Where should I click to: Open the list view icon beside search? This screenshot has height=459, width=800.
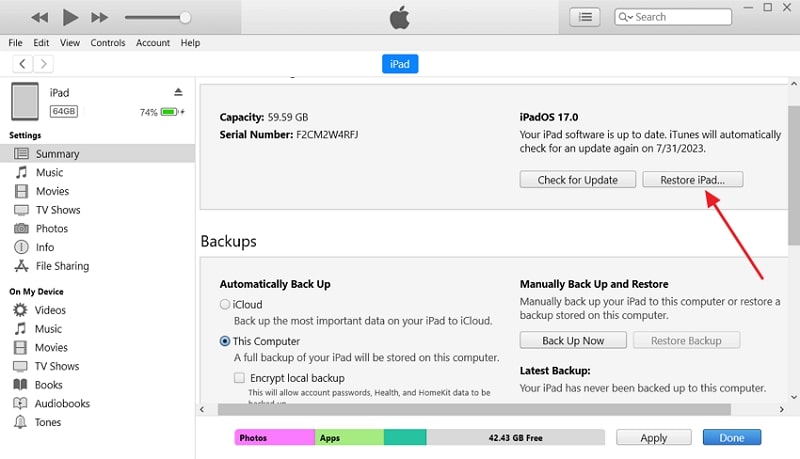[585, 17]
